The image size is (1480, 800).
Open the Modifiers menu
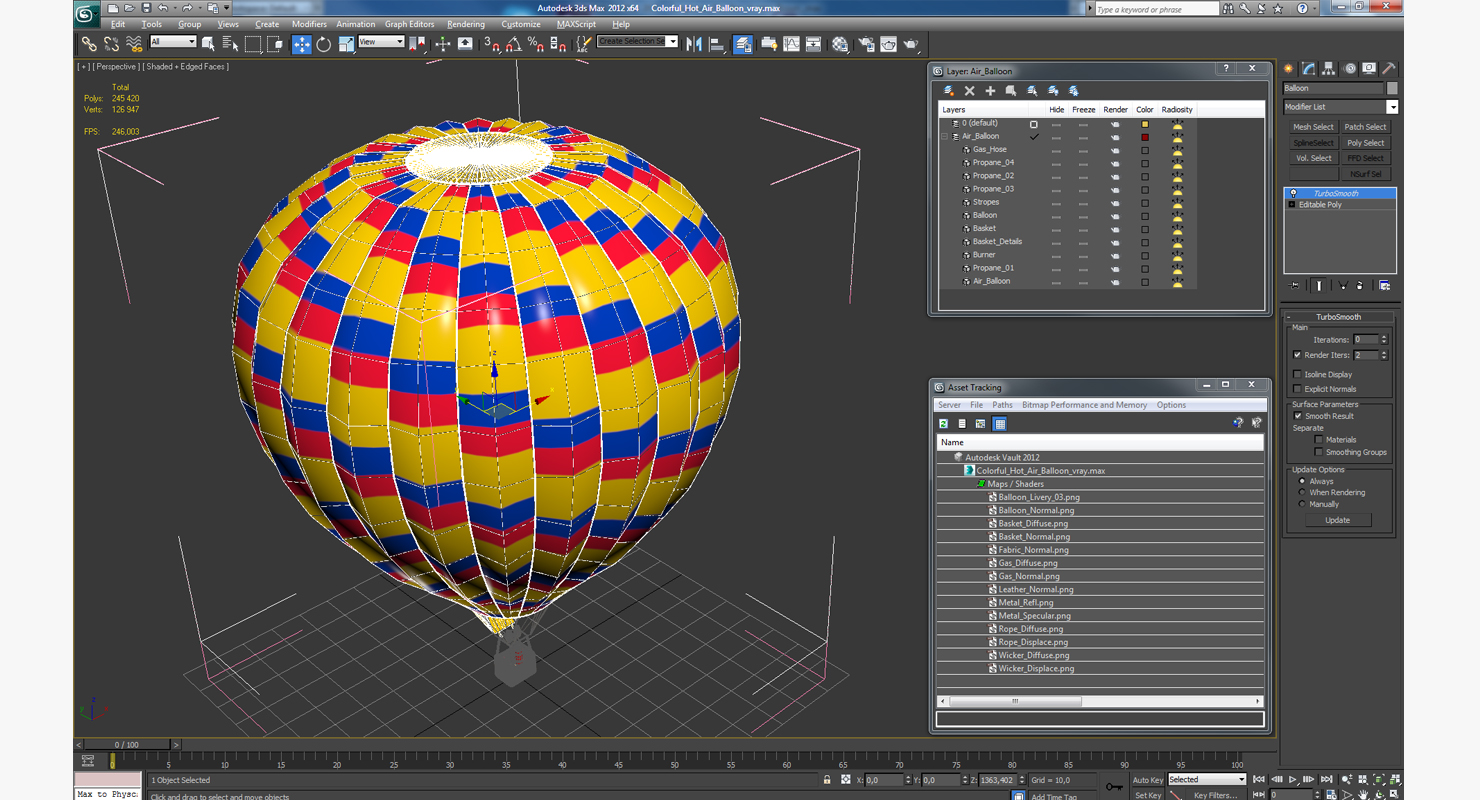pyautogui.click(x=309, y=24)
